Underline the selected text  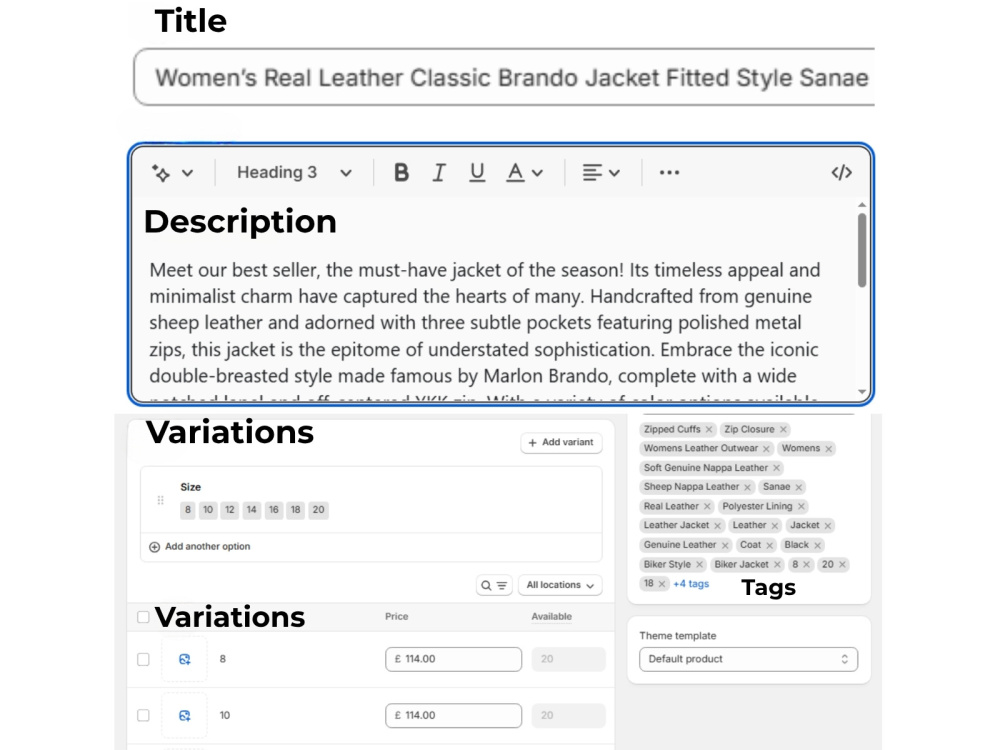[x=476, y=173]
